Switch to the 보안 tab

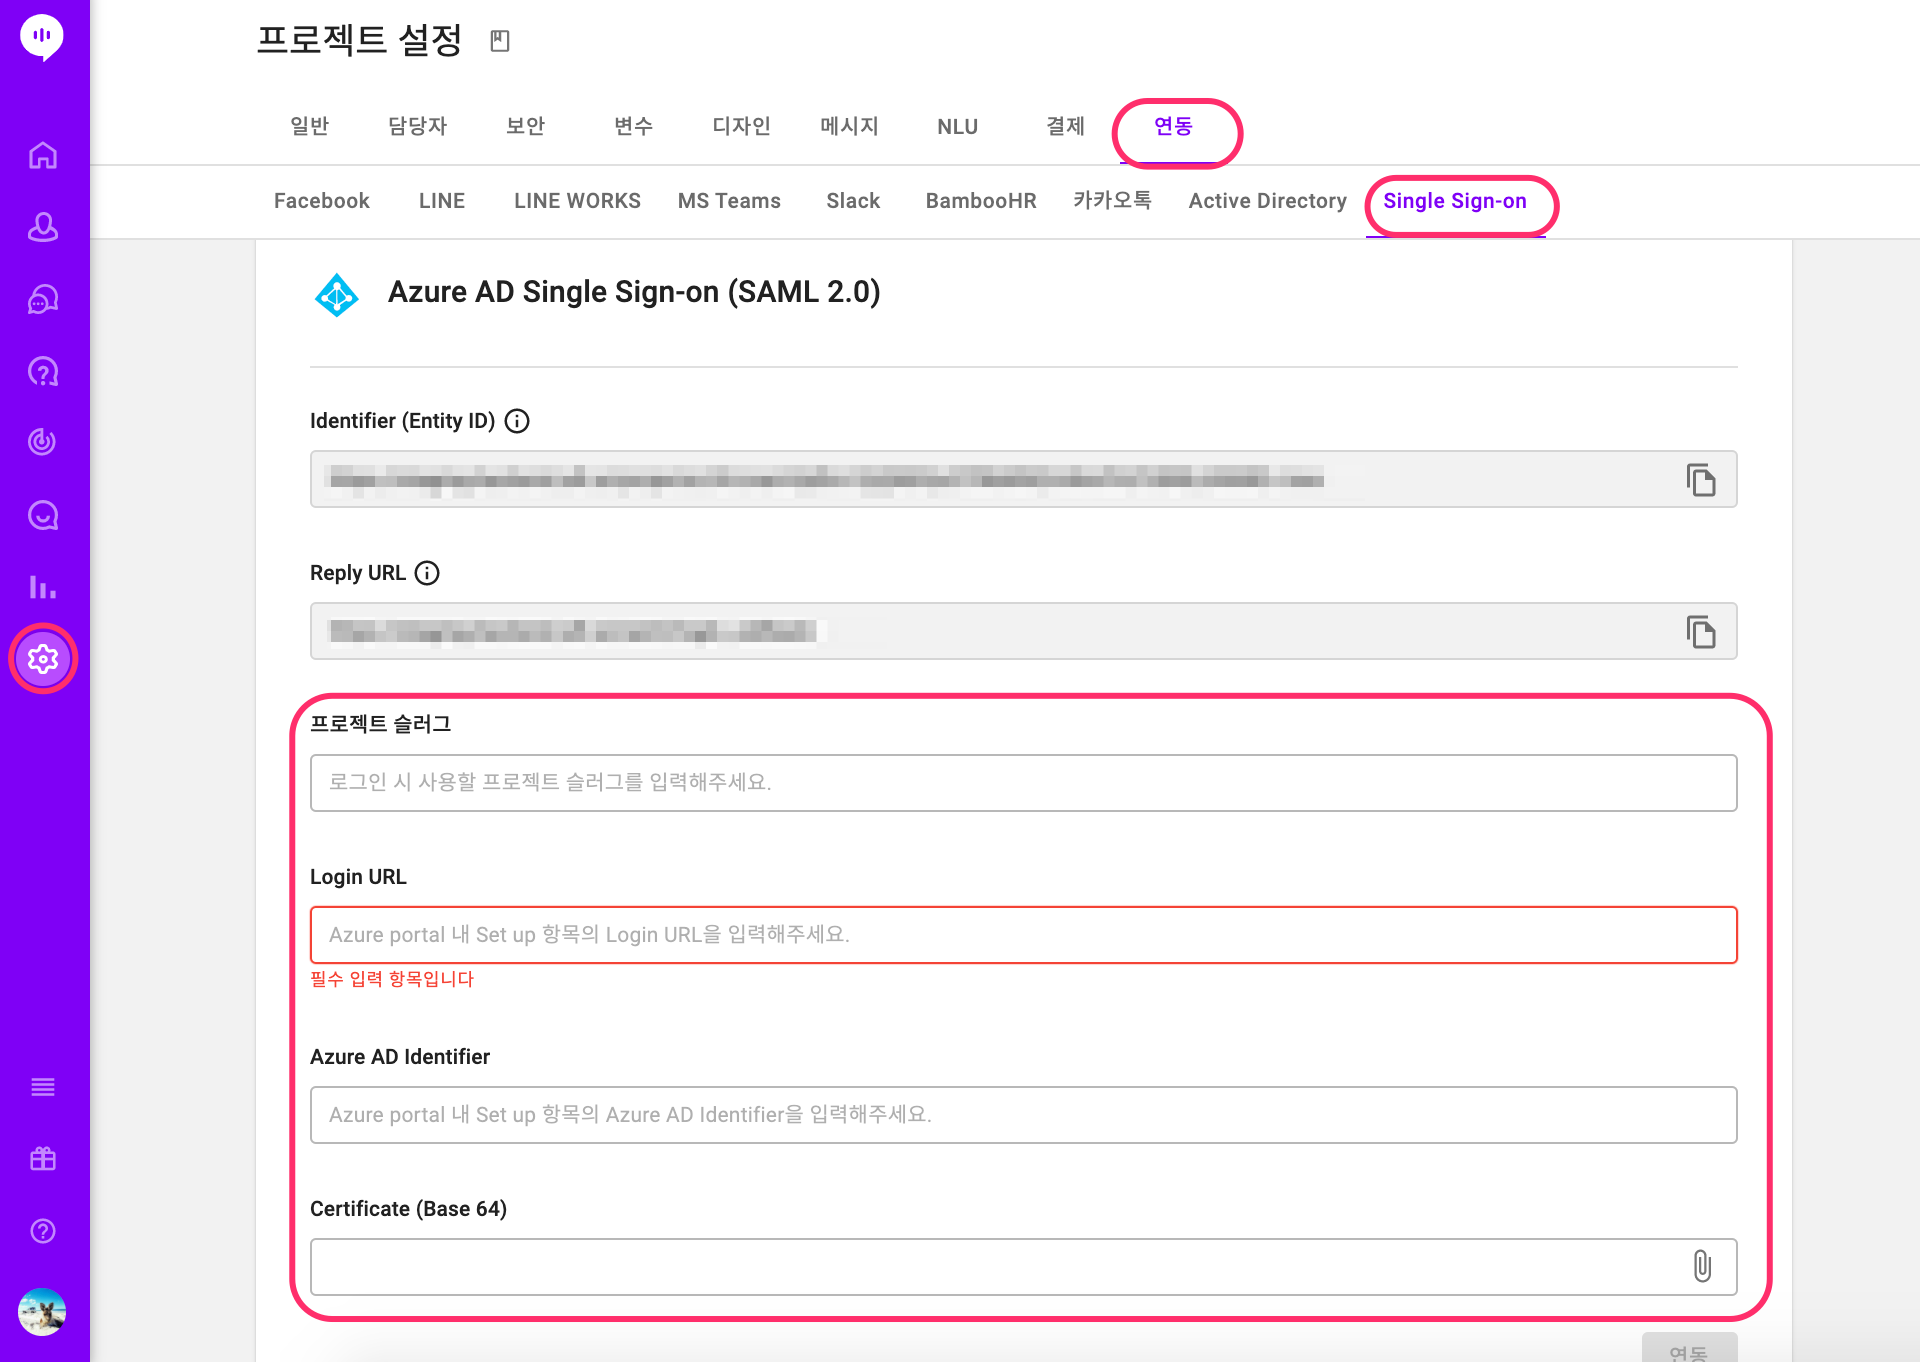pyautogui.click(x=526, y=126)
